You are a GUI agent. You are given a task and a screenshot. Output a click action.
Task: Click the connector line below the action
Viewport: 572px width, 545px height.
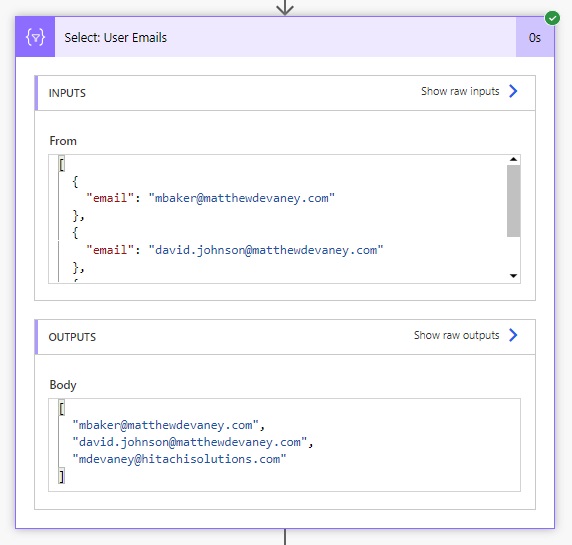(x=285, y=537)
